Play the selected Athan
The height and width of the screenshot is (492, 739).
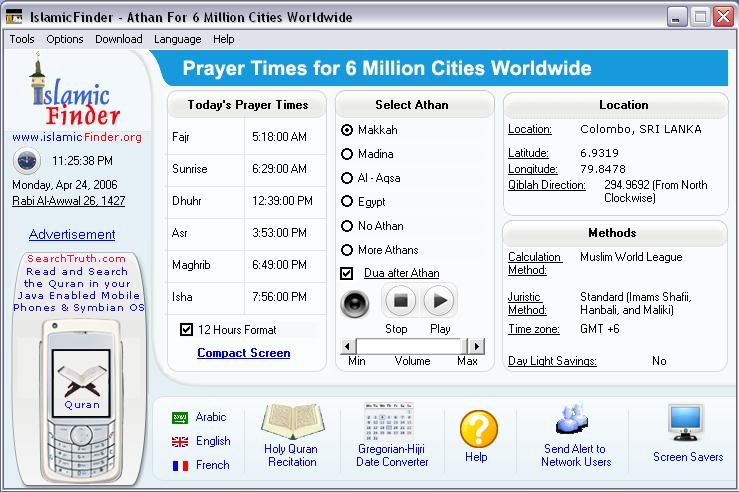(x=439, y=301)
